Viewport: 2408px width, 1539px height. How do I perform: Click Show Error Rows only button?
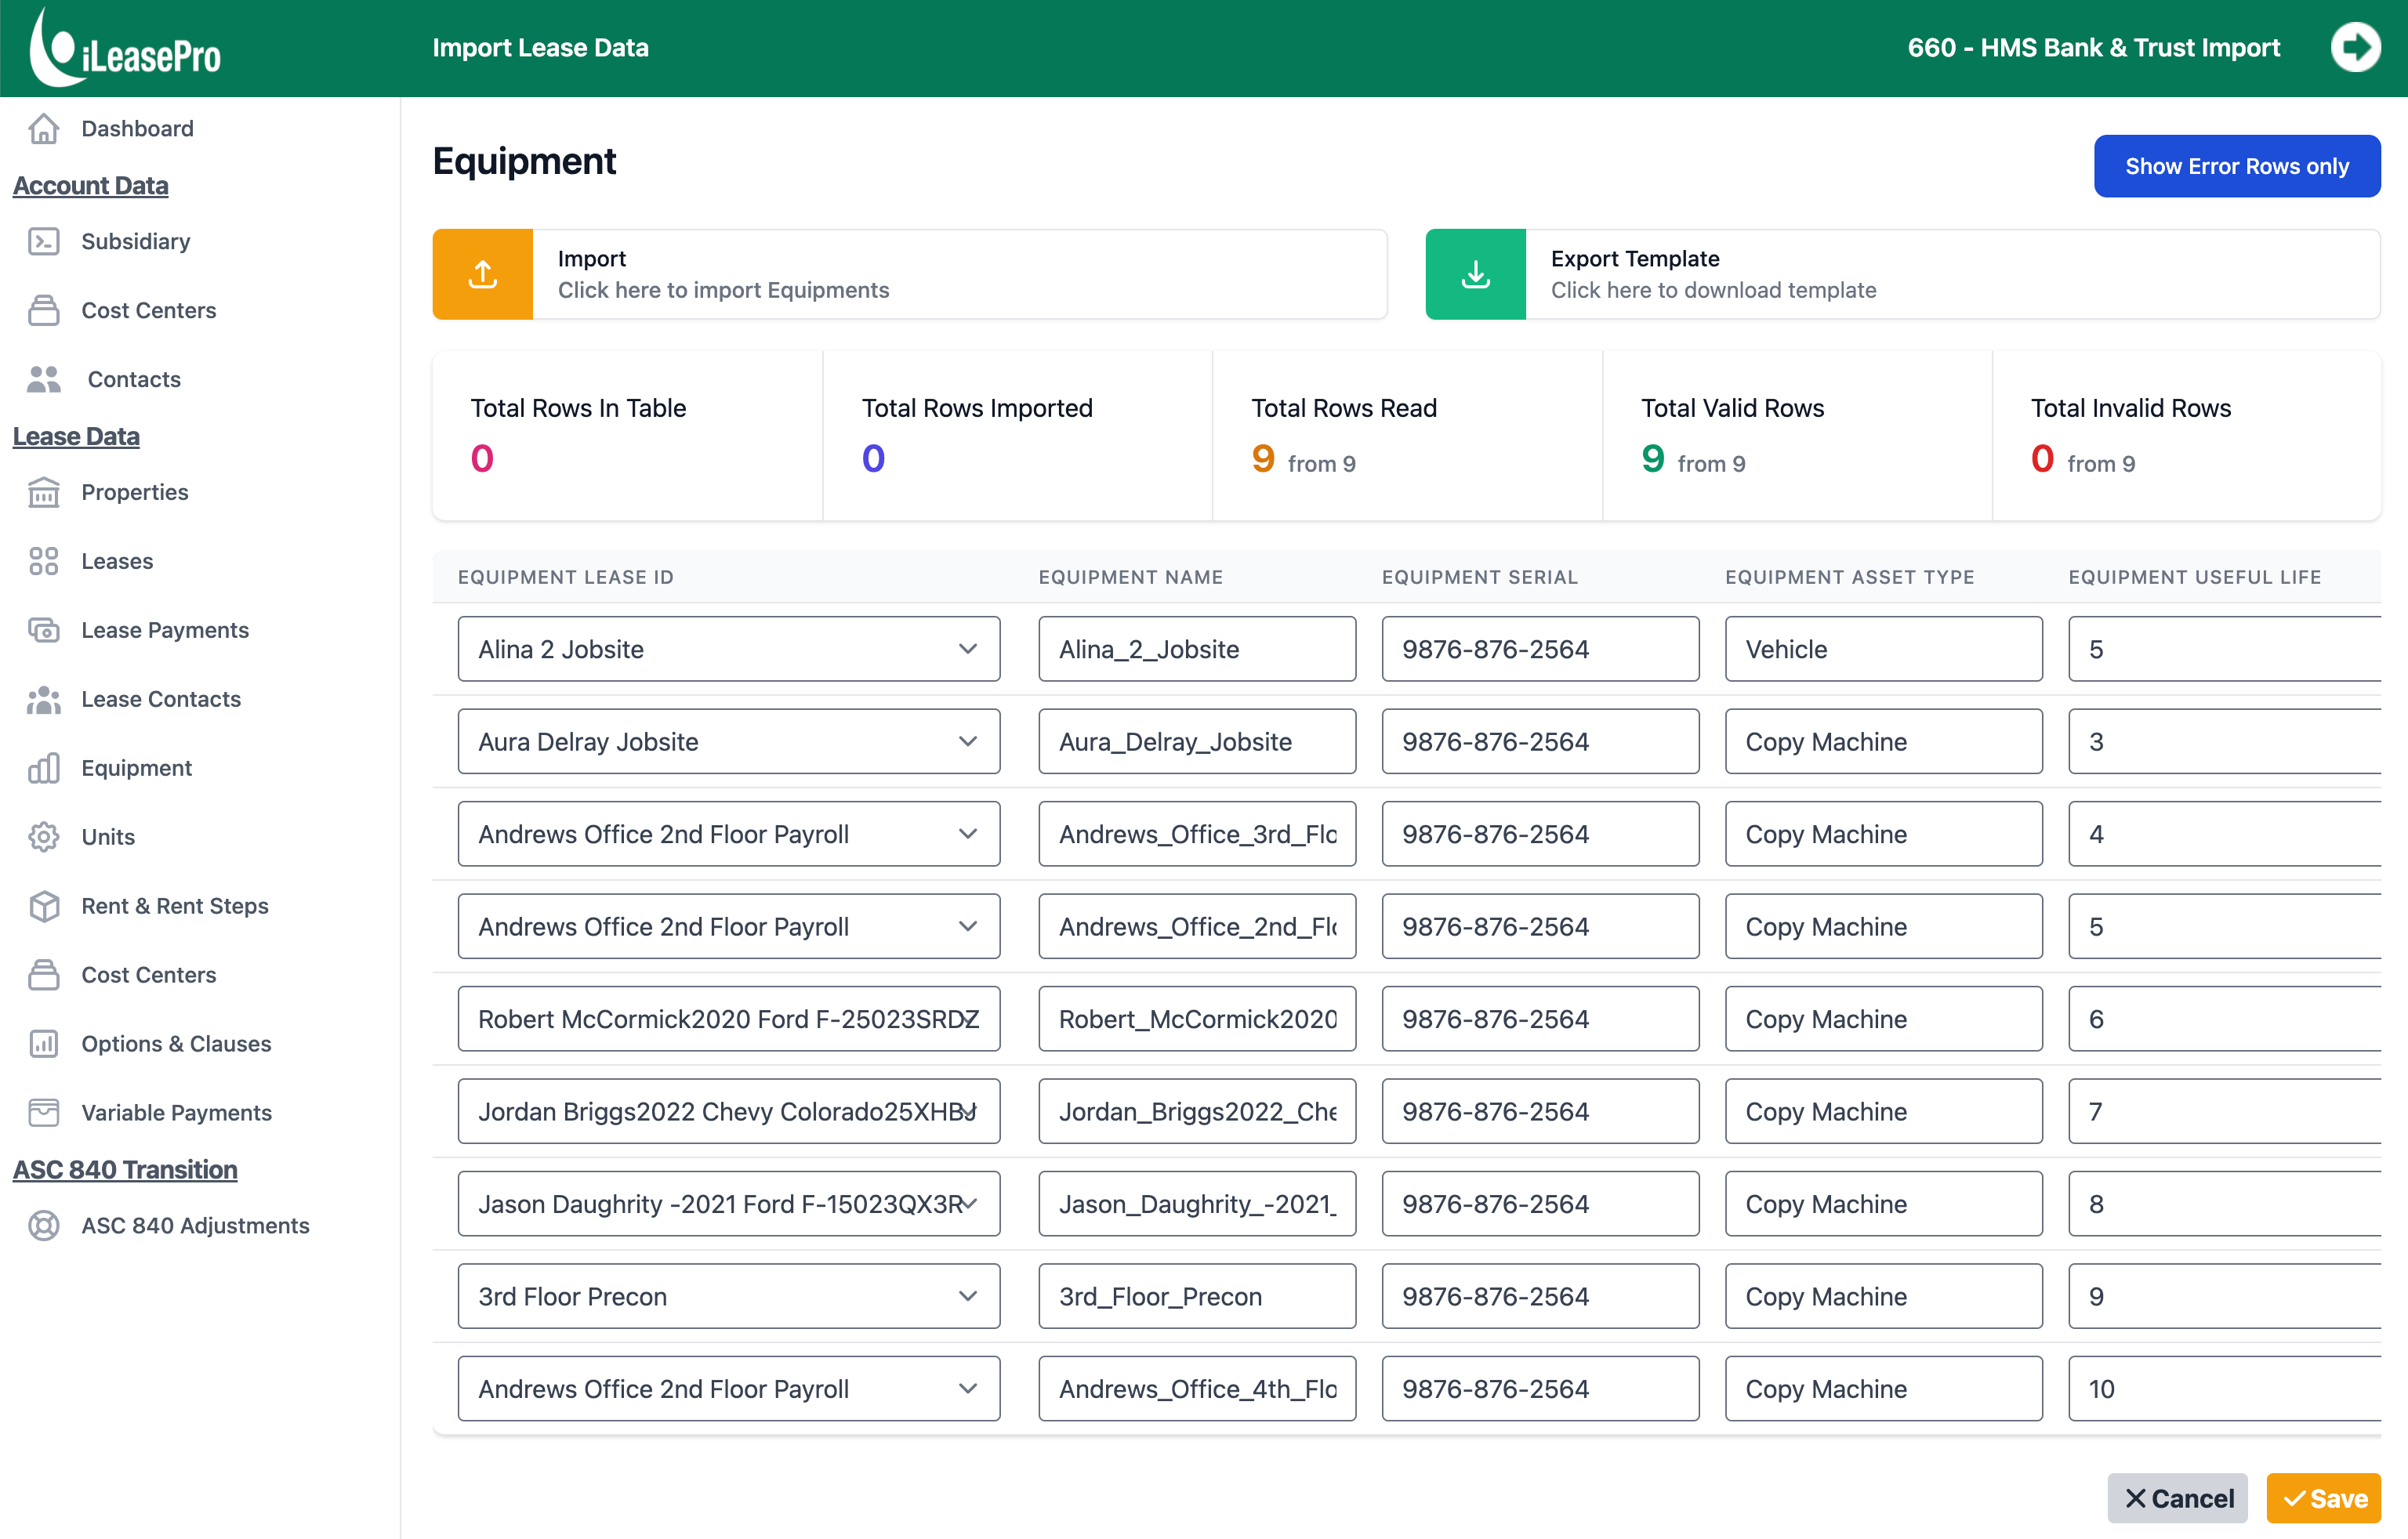pos(2237,166)
